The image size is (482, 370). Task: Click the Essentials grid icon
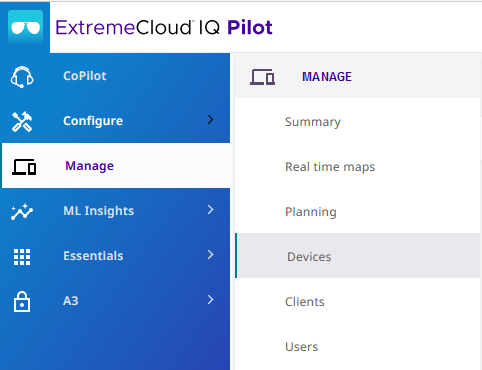tap(22, 257)
